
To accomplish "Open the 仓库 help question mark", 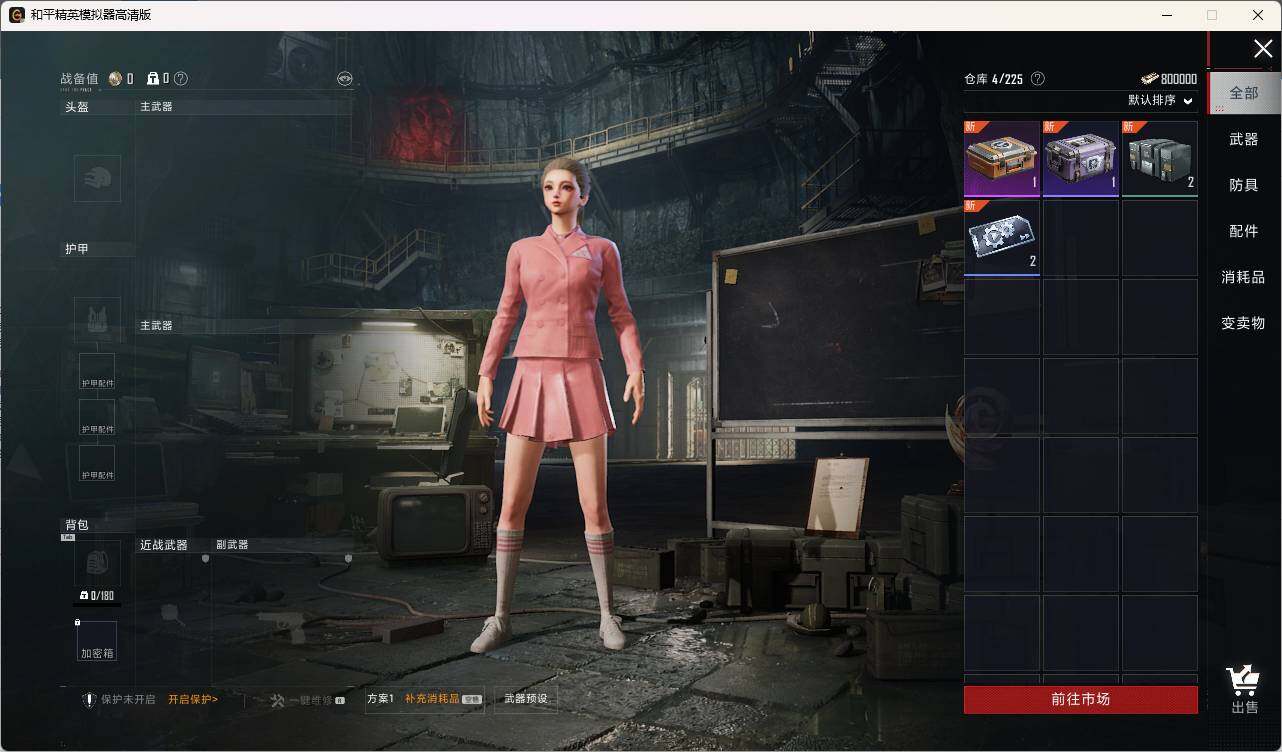I will pos(1038,78).
